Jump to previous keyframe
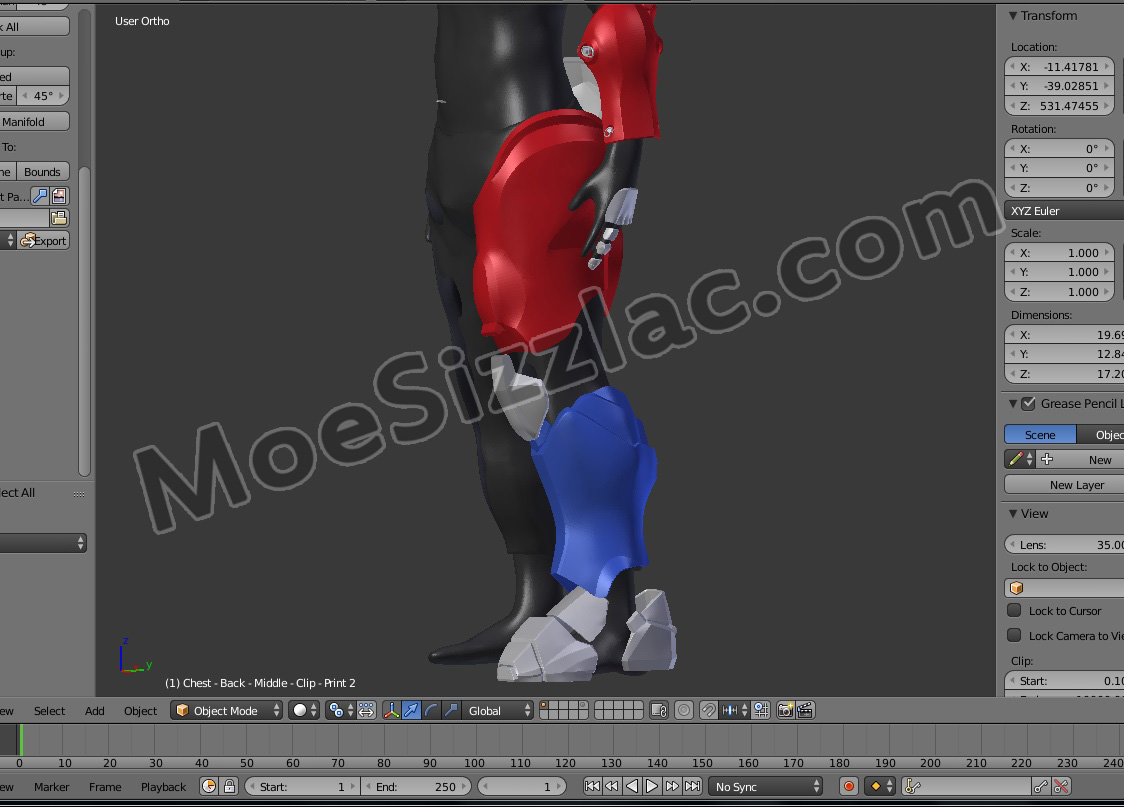Viewport: 1124px width, 807px height. 612,786
